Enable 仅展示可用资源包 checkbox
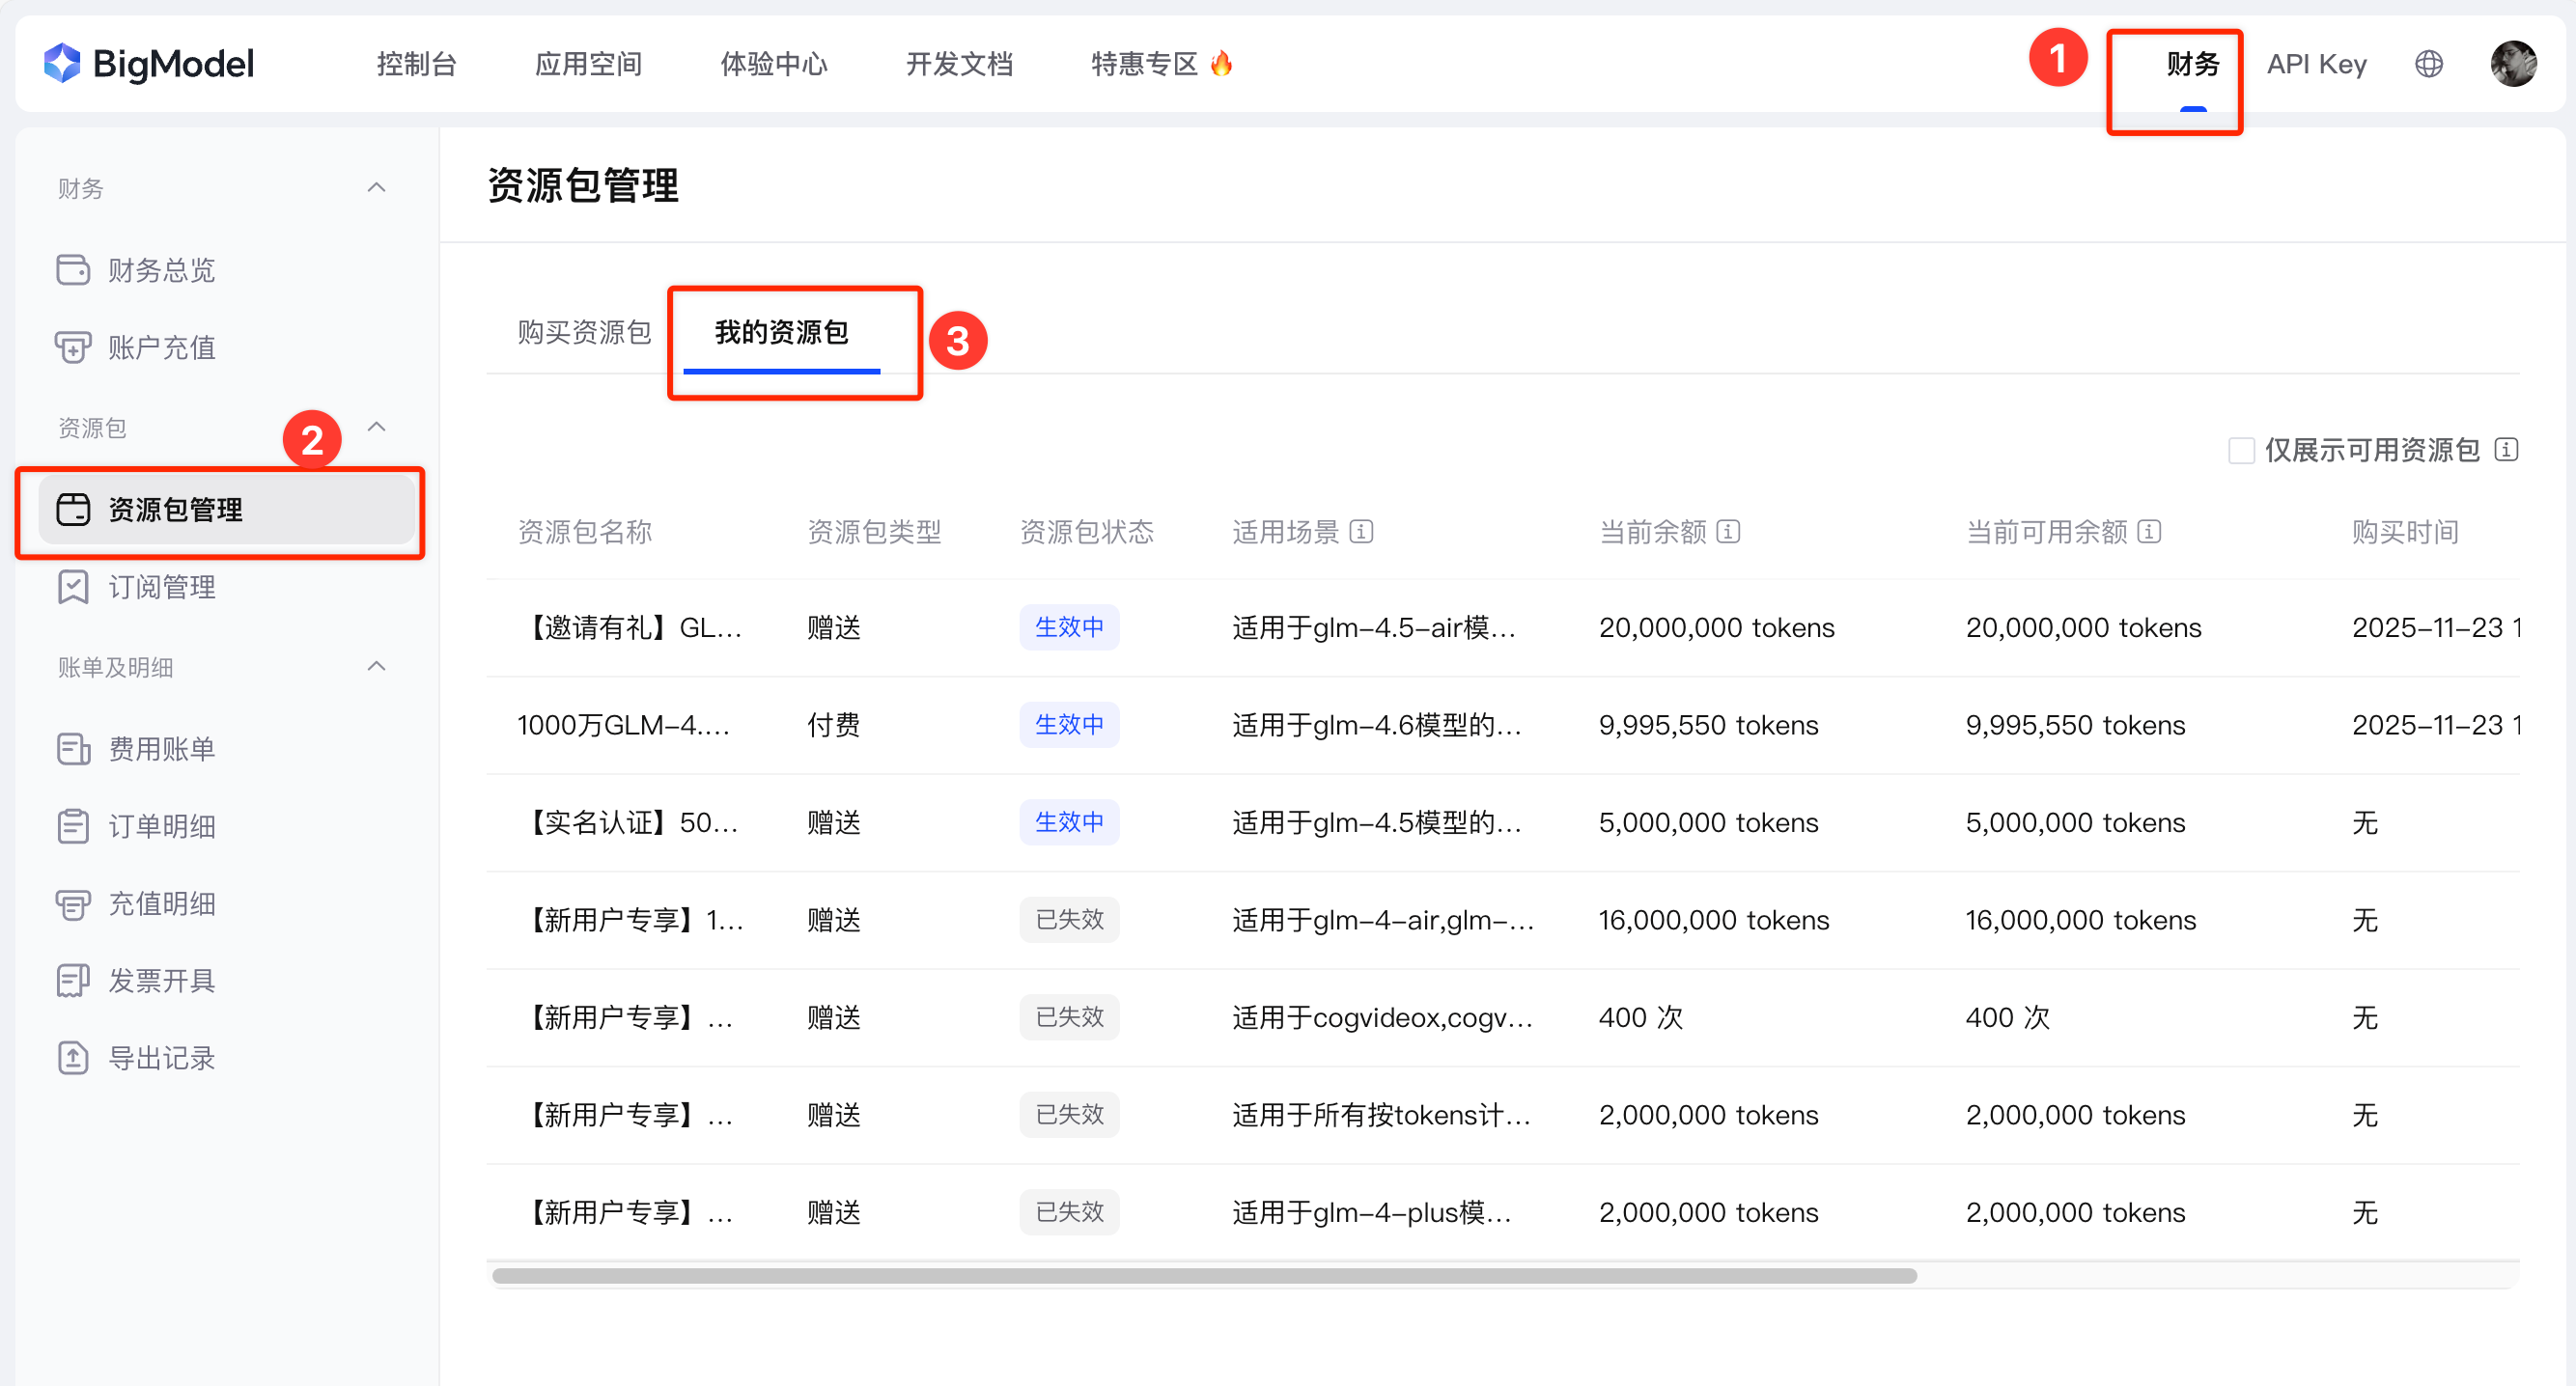 coord(2241,450)
